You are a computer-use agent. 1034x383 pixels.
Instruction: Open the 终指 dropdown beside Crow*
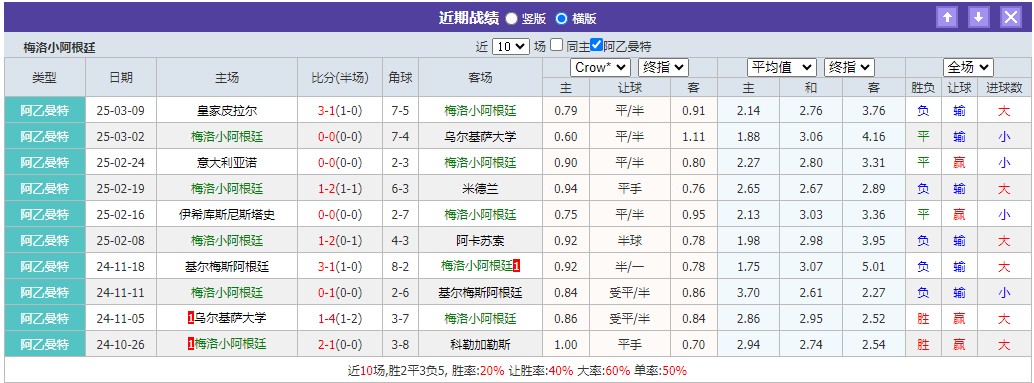point(663,67)
